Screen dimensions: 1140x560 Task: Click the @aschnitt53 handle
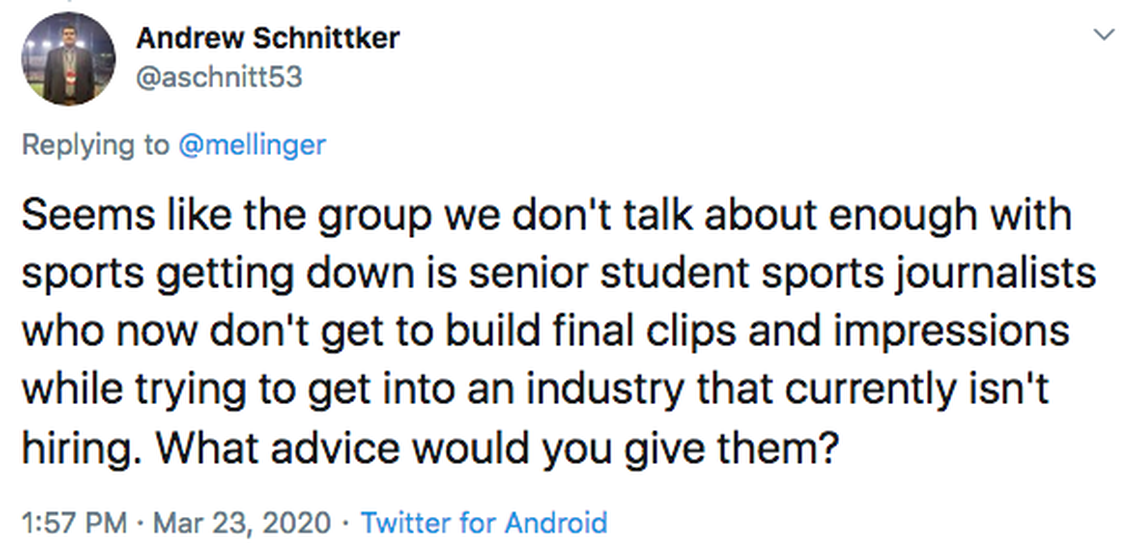(x=219, y=76)
